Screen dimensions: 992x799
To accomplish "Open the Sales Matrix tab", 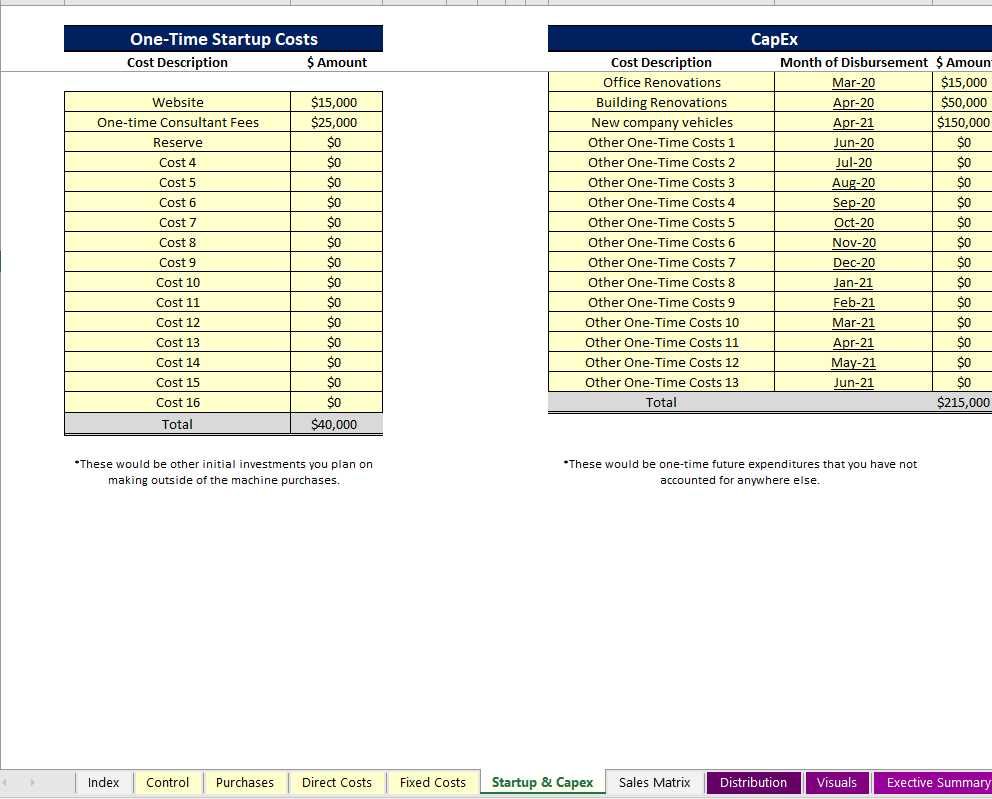I will (655, 783).
